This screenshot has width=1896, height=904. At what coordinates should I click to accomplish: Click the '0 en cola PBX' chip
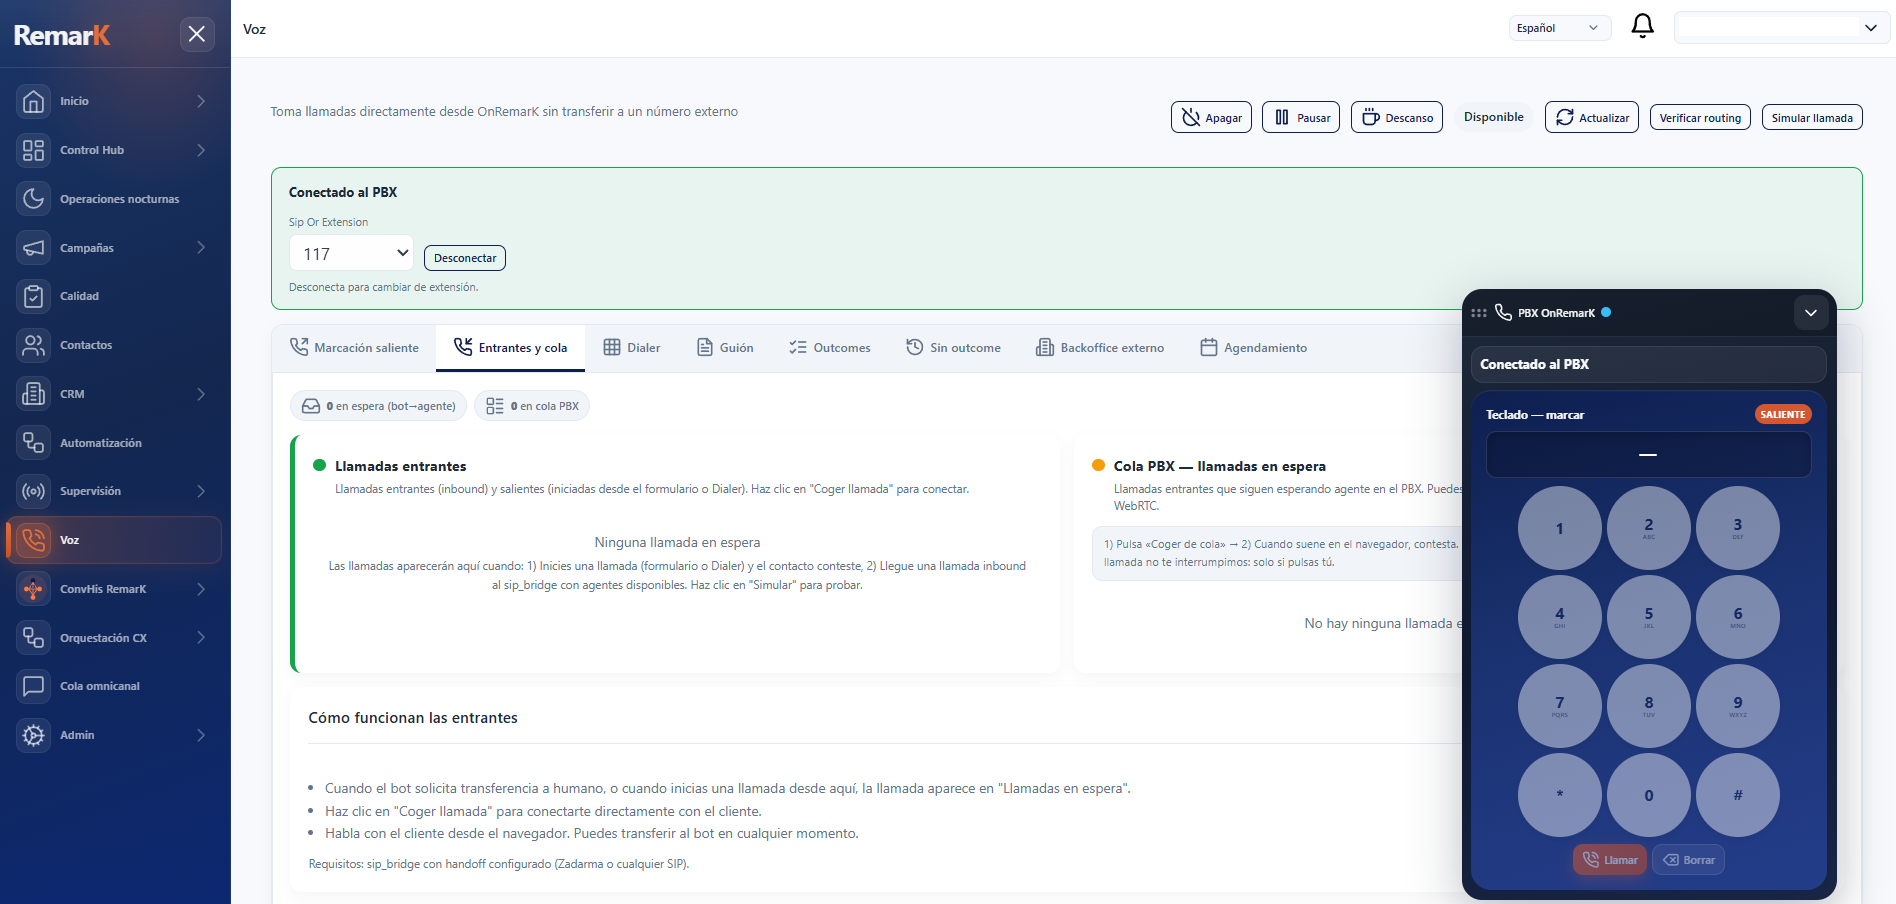point(532,406)
